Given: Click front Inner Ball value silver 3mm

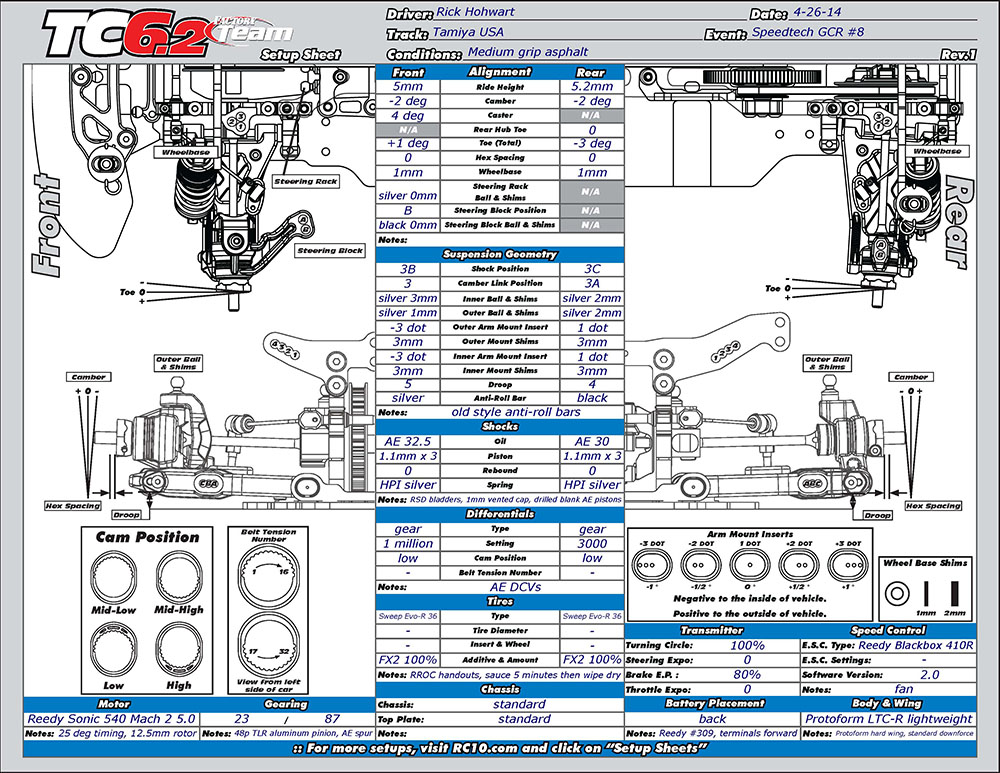Looking at the screenshot, I should coord(408,298).
